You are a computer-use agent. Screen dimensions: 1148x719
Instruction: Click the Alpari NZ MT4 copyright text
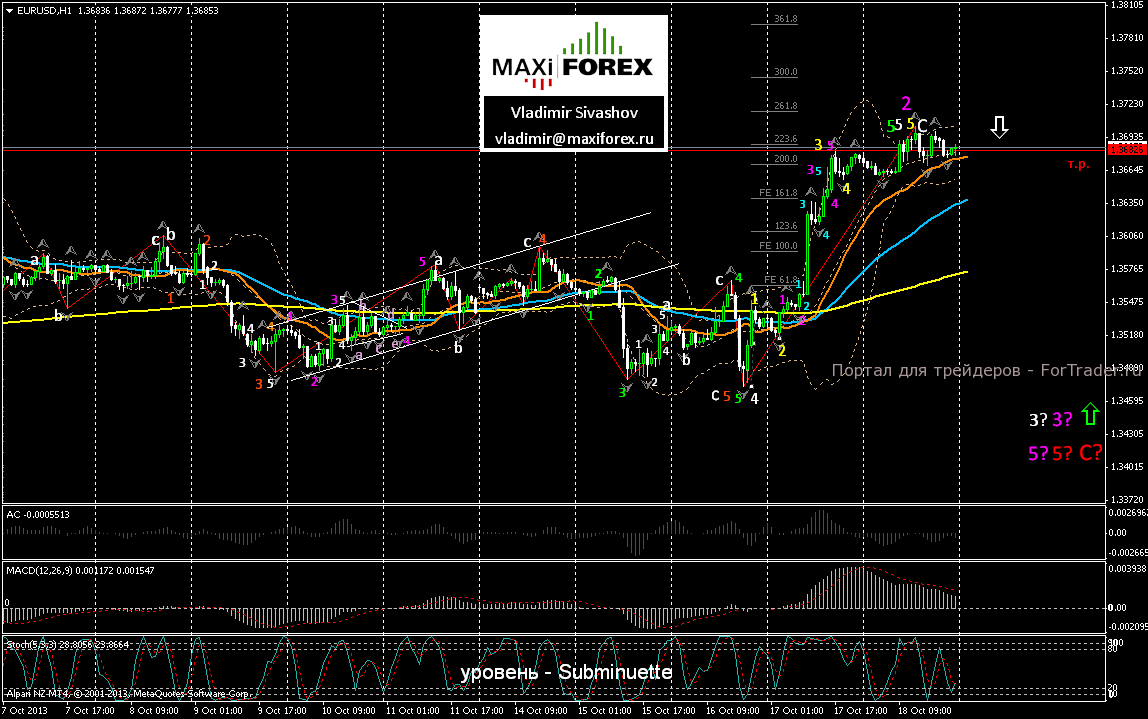coord(129,693)
